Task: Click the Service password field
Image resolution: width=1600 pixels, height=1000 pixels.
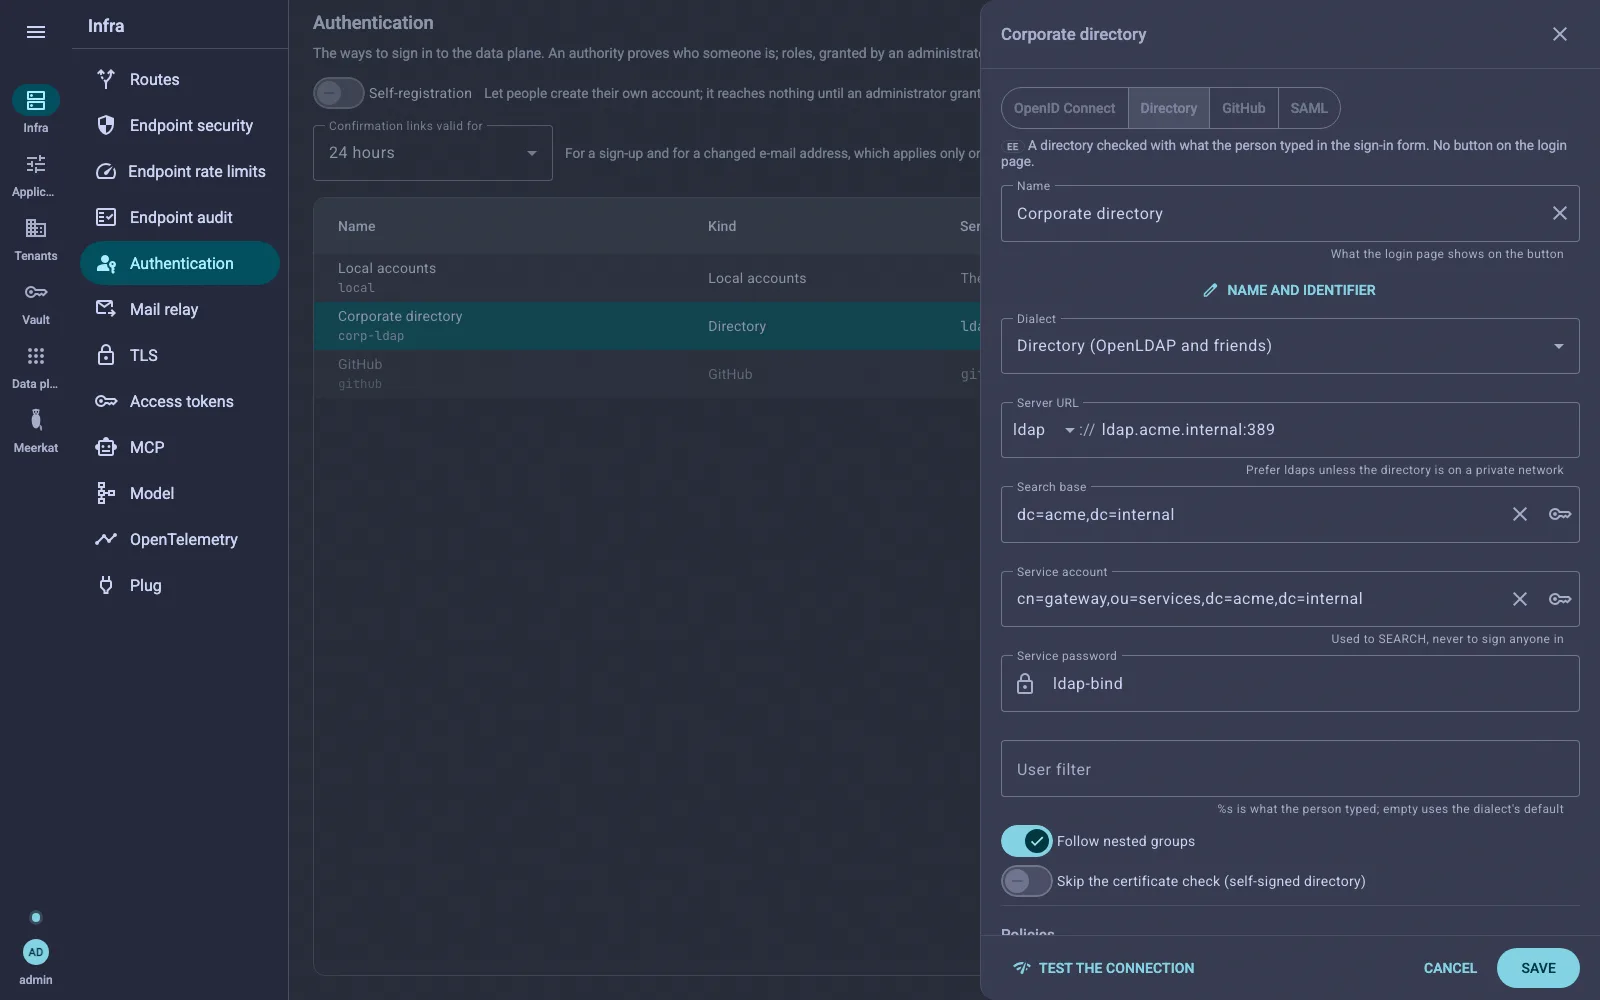Action: [1290, 684]
